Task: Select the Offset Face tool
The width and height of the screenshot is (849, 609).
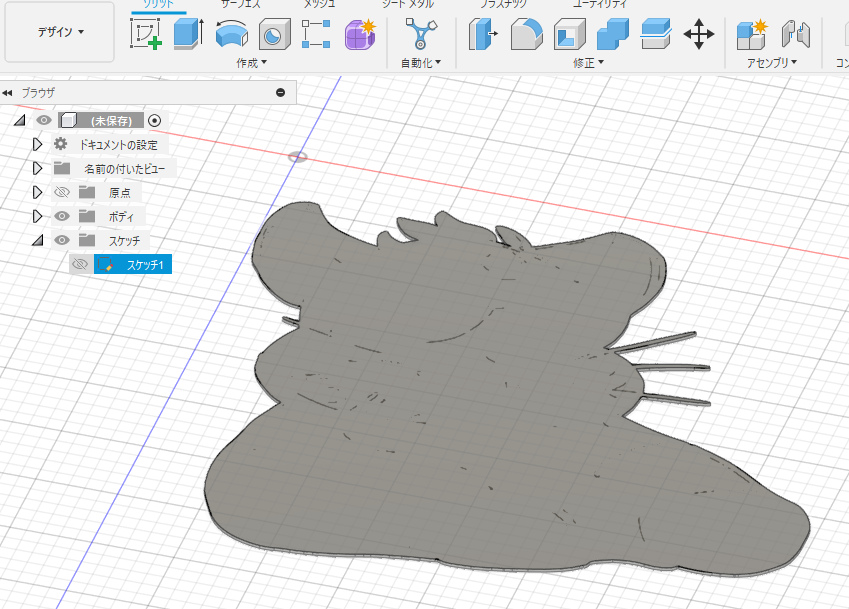Action: click(656, 34)
